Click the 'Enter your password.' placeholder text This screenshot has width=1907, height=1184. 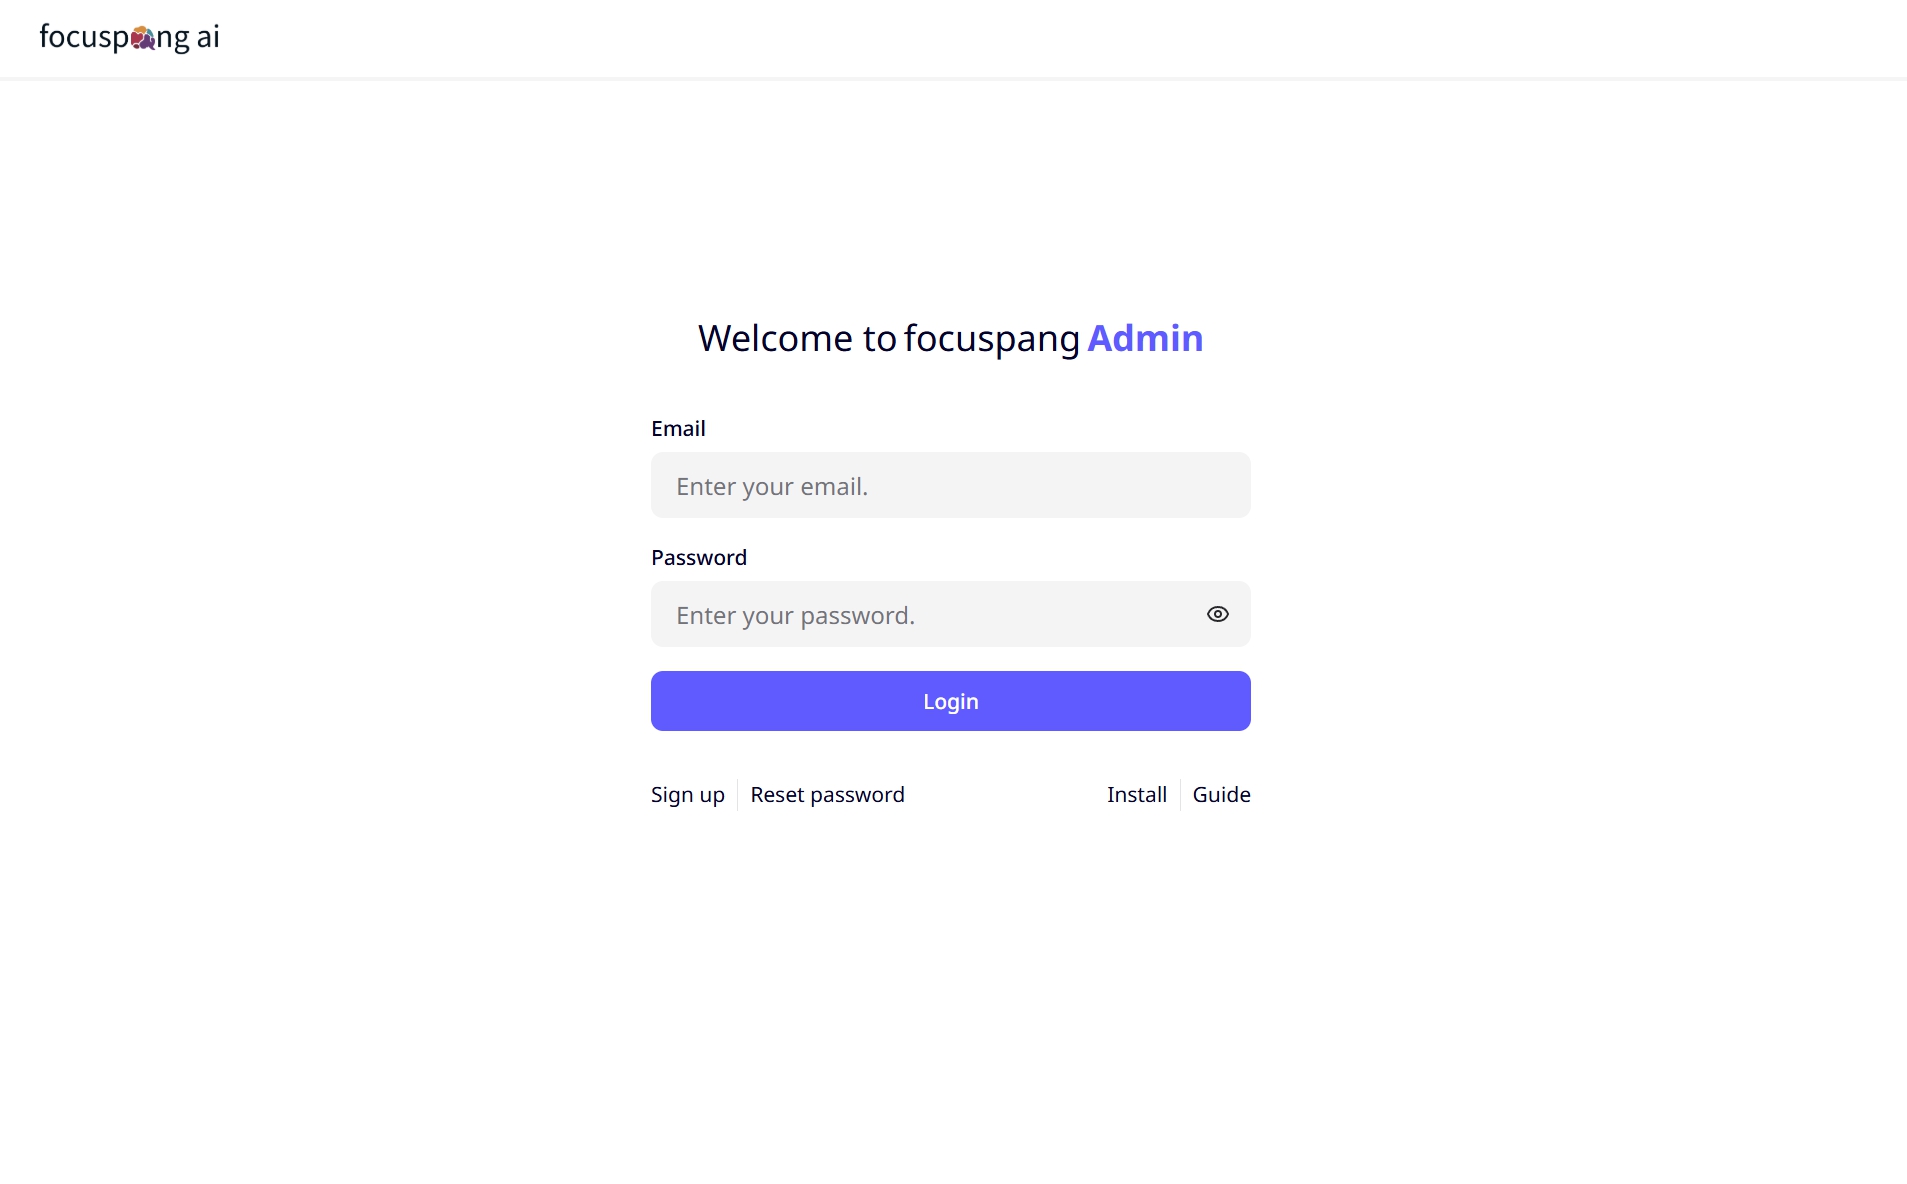pyautogui.click(x=795, y=616)
